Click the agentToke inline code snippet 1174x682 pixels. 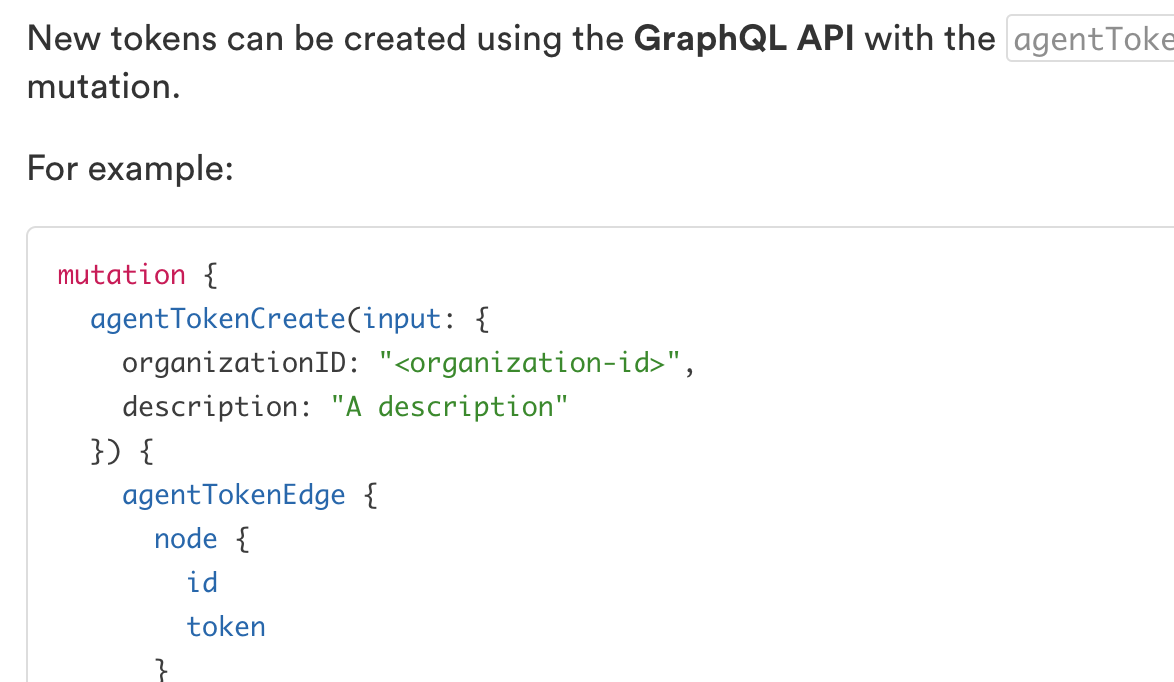tap(1091, 41)
